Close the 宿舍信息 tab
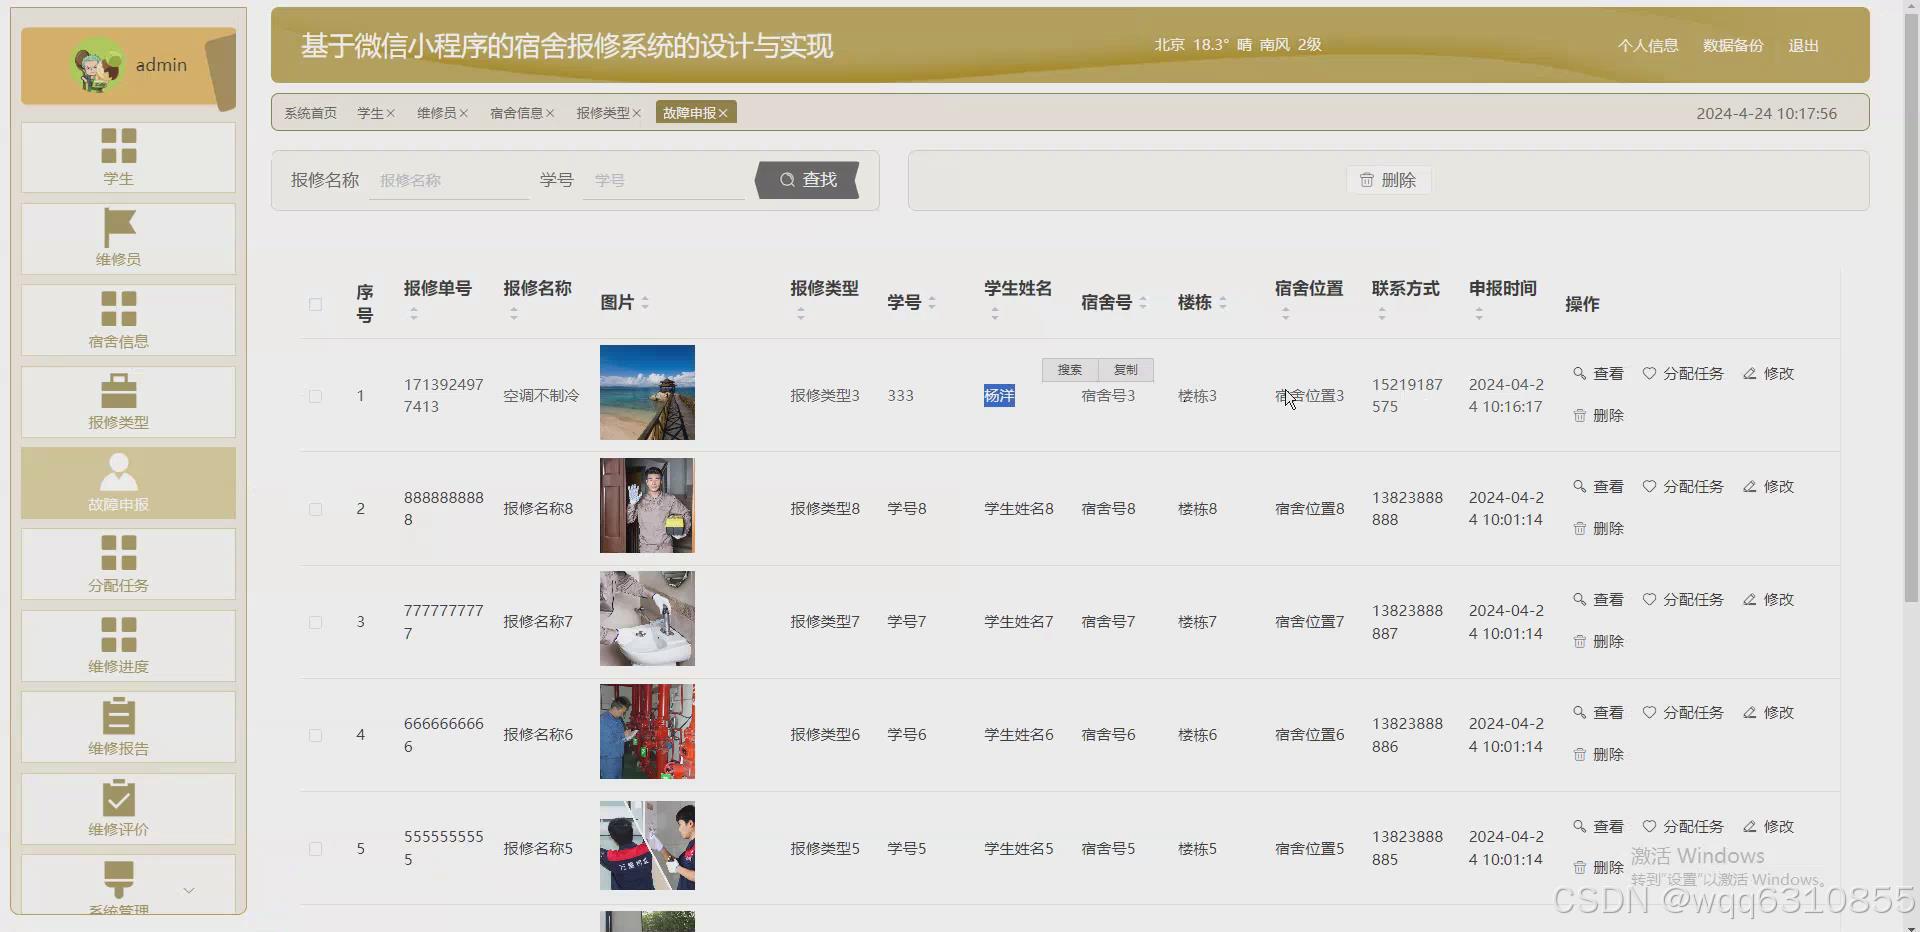This screenshot has width=1920, height=932. pos(550,114)
